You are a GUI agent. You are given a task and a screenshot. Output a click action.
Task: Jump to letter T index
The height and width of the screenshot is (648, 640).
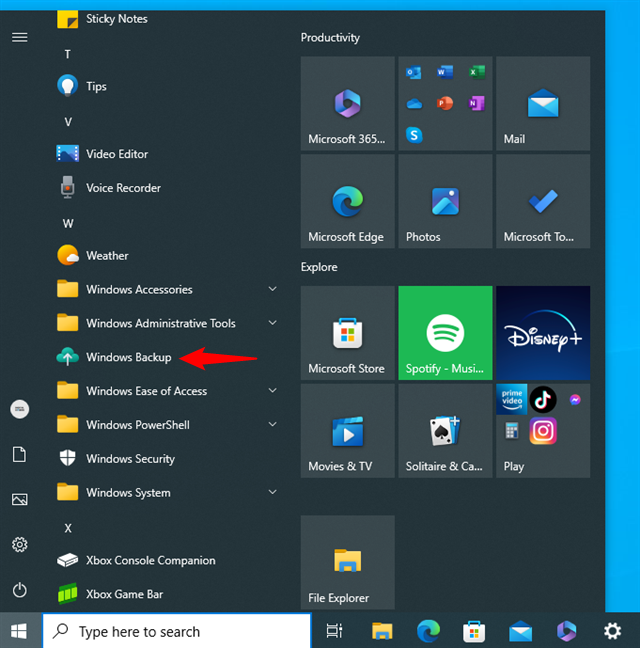click(x=68, y=54)
